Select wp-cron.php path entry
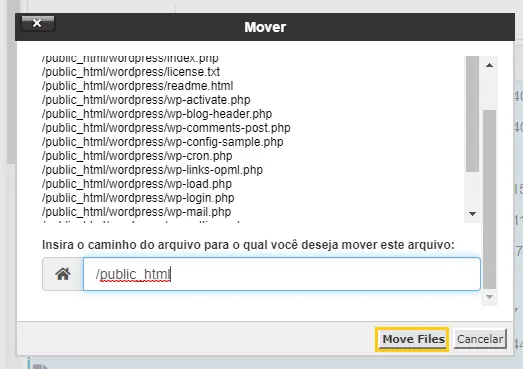Screen dimensions: 523x369 click(137, 156)
